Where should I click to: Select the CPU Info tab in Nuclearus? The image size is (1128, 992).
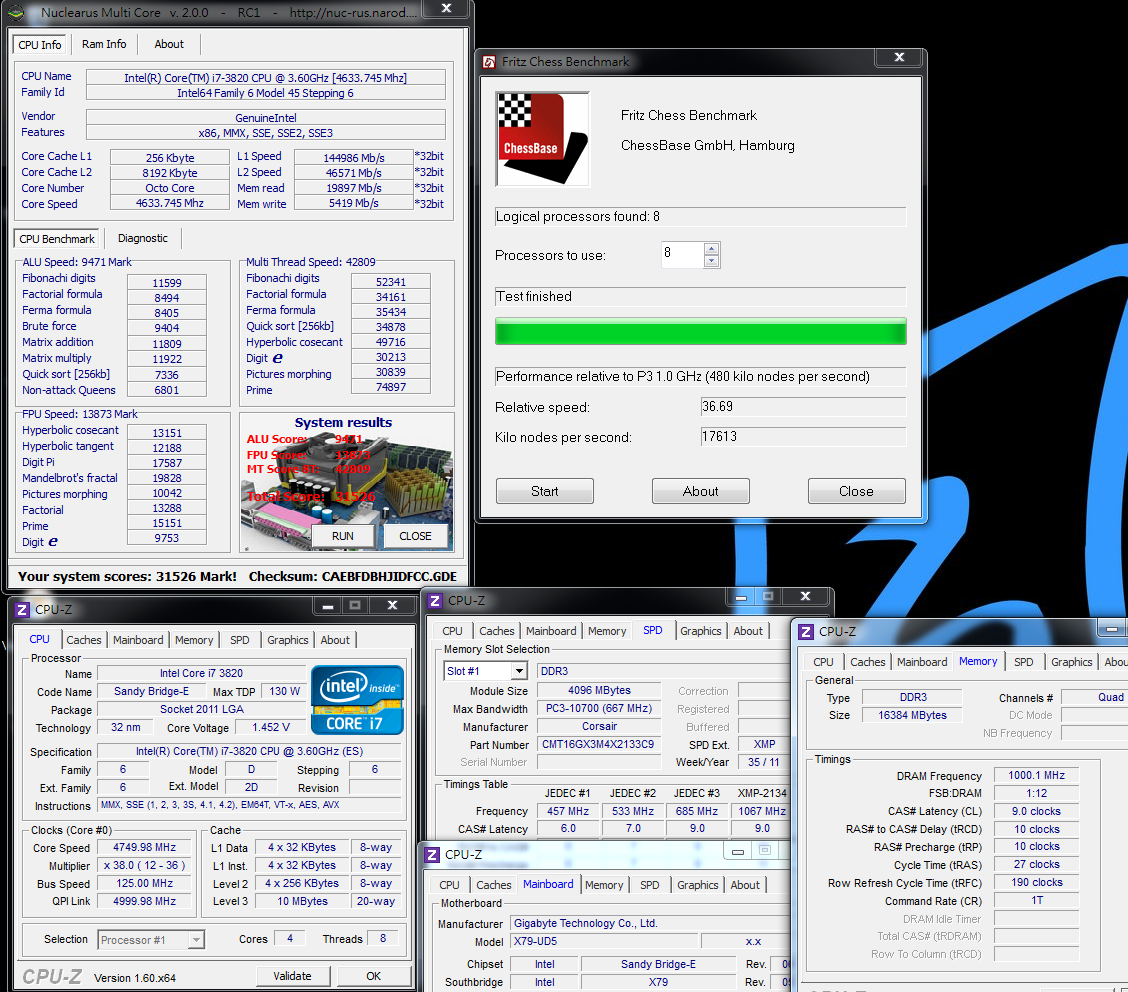(40, 45)
